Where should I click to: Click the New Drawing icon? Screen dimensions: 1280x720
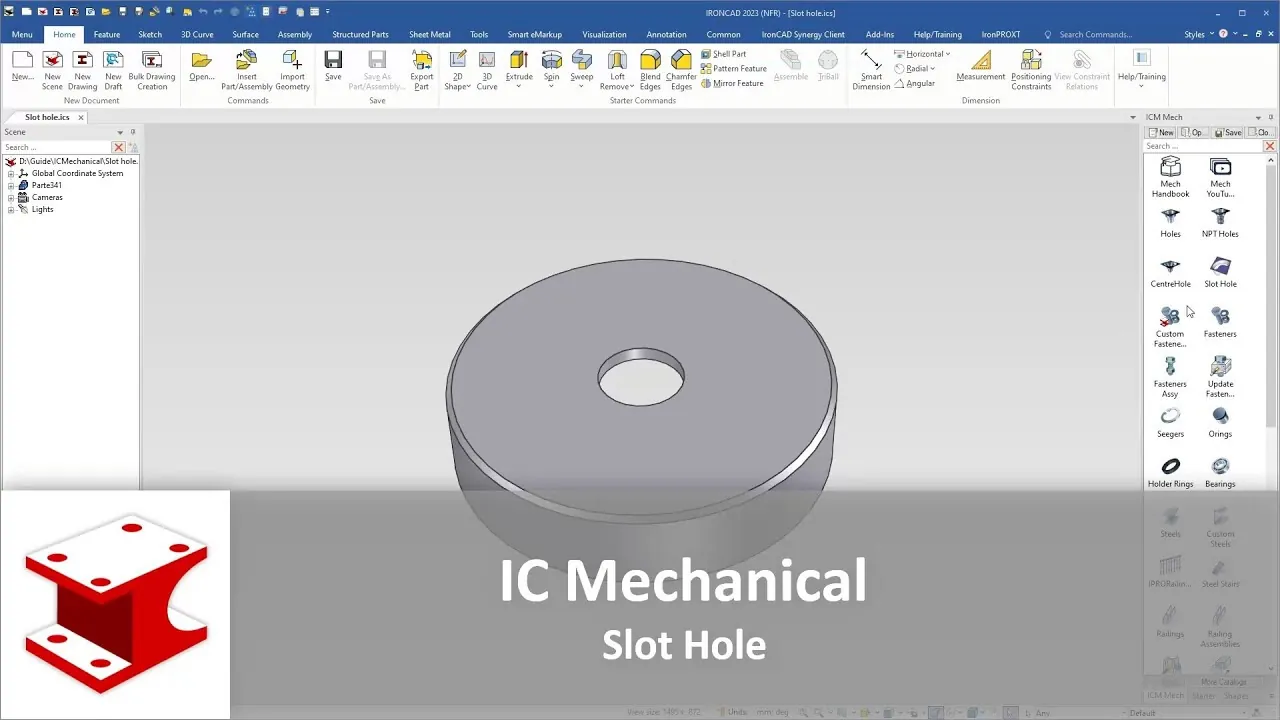83,70
